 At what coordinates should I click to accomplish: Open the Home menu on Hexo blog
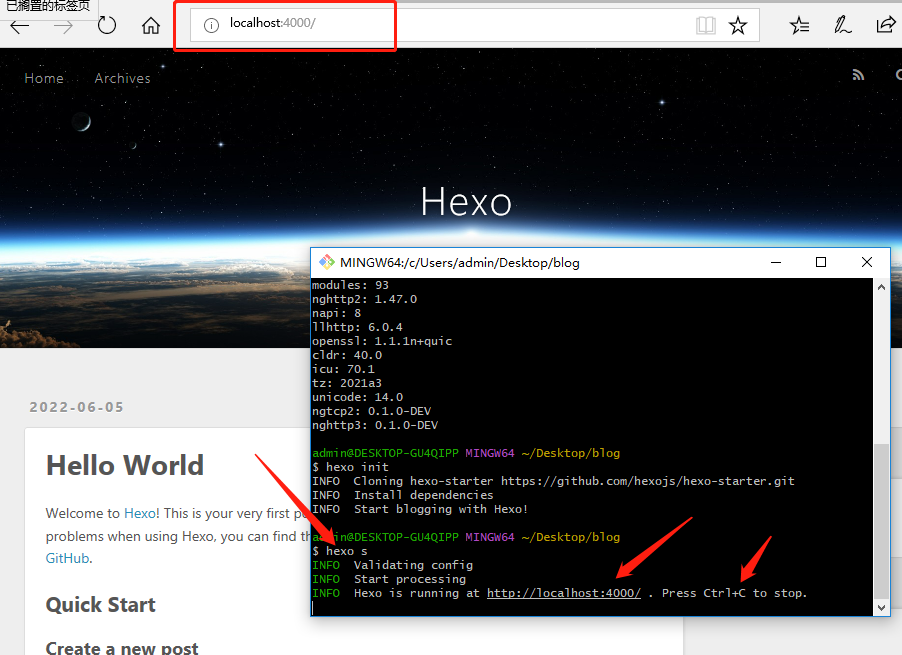[x=44, y=78]
